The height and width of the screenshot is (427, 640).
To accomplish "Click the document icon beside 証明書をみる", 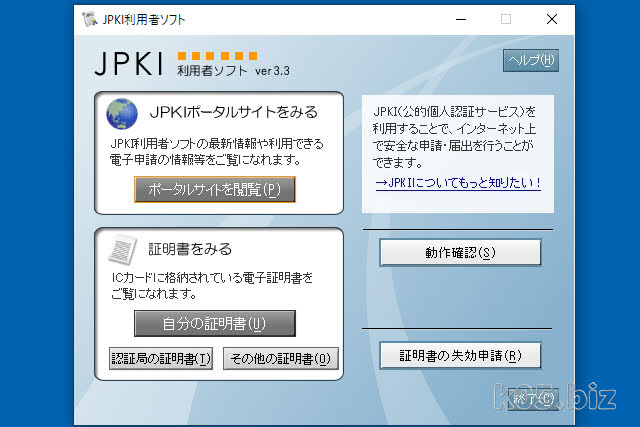I will point(122,249).
